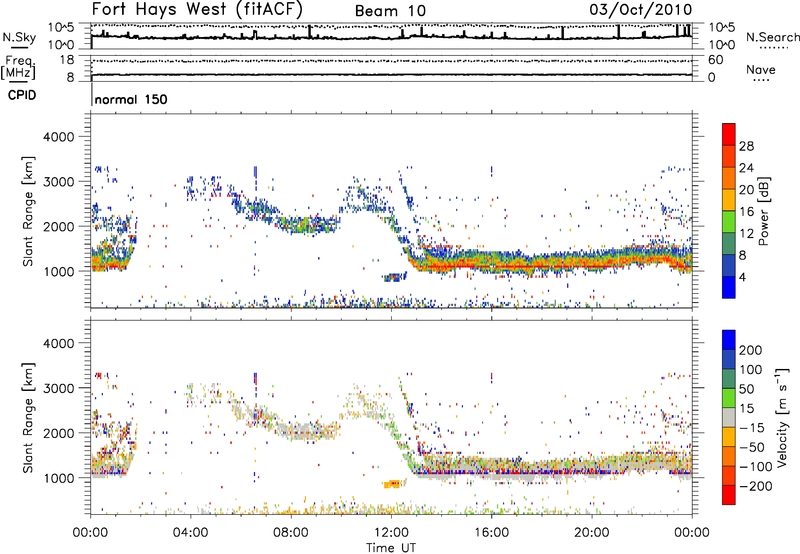Select the "Freq. [MHz]" axis label
Image resolution: width=800 pixels, height=554 pixels.
(x=18, y=67)
